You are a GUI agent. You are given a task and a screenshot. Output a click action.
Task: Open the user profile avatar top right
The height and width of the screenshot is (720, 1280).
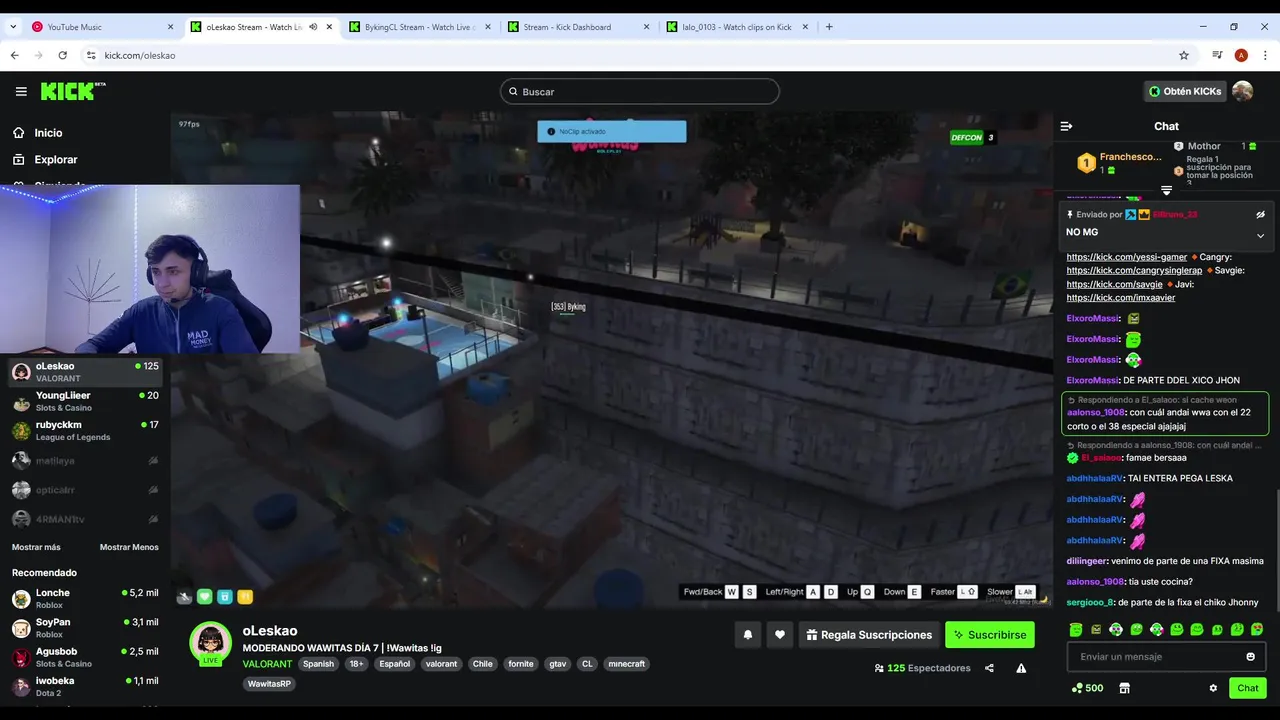[x=1242, y=91]
